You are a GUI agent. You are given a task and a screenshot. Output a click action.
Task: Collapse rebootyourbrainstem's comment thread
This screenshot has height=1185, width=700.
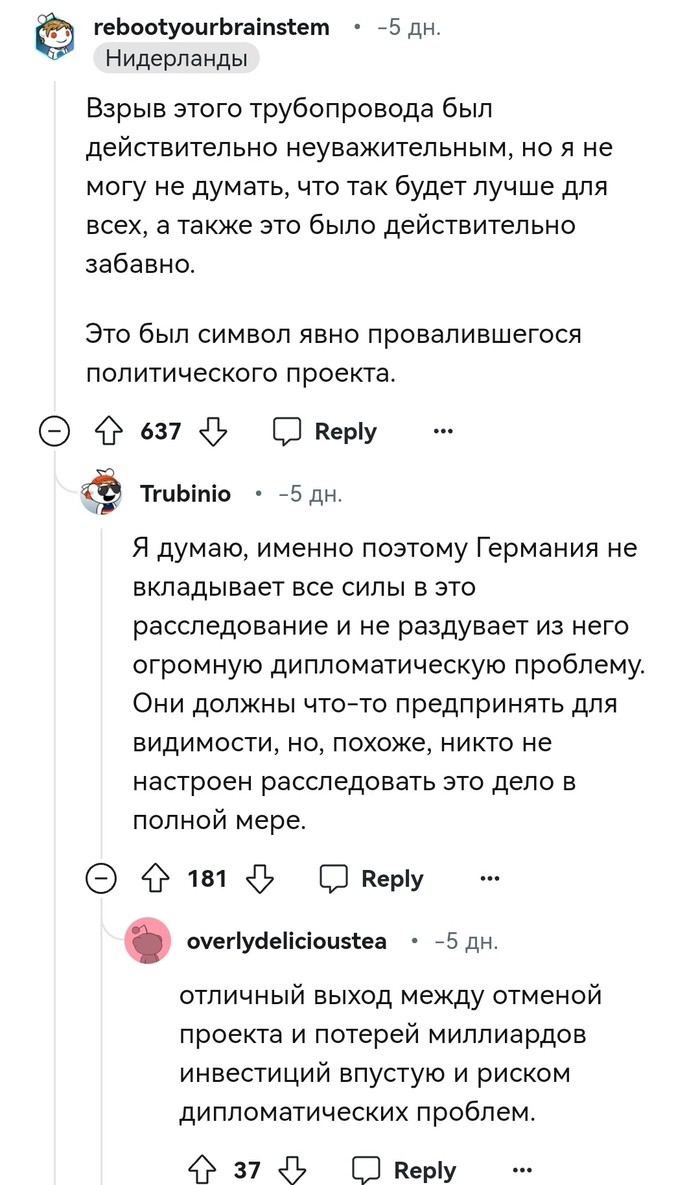[x=53, y=432]
